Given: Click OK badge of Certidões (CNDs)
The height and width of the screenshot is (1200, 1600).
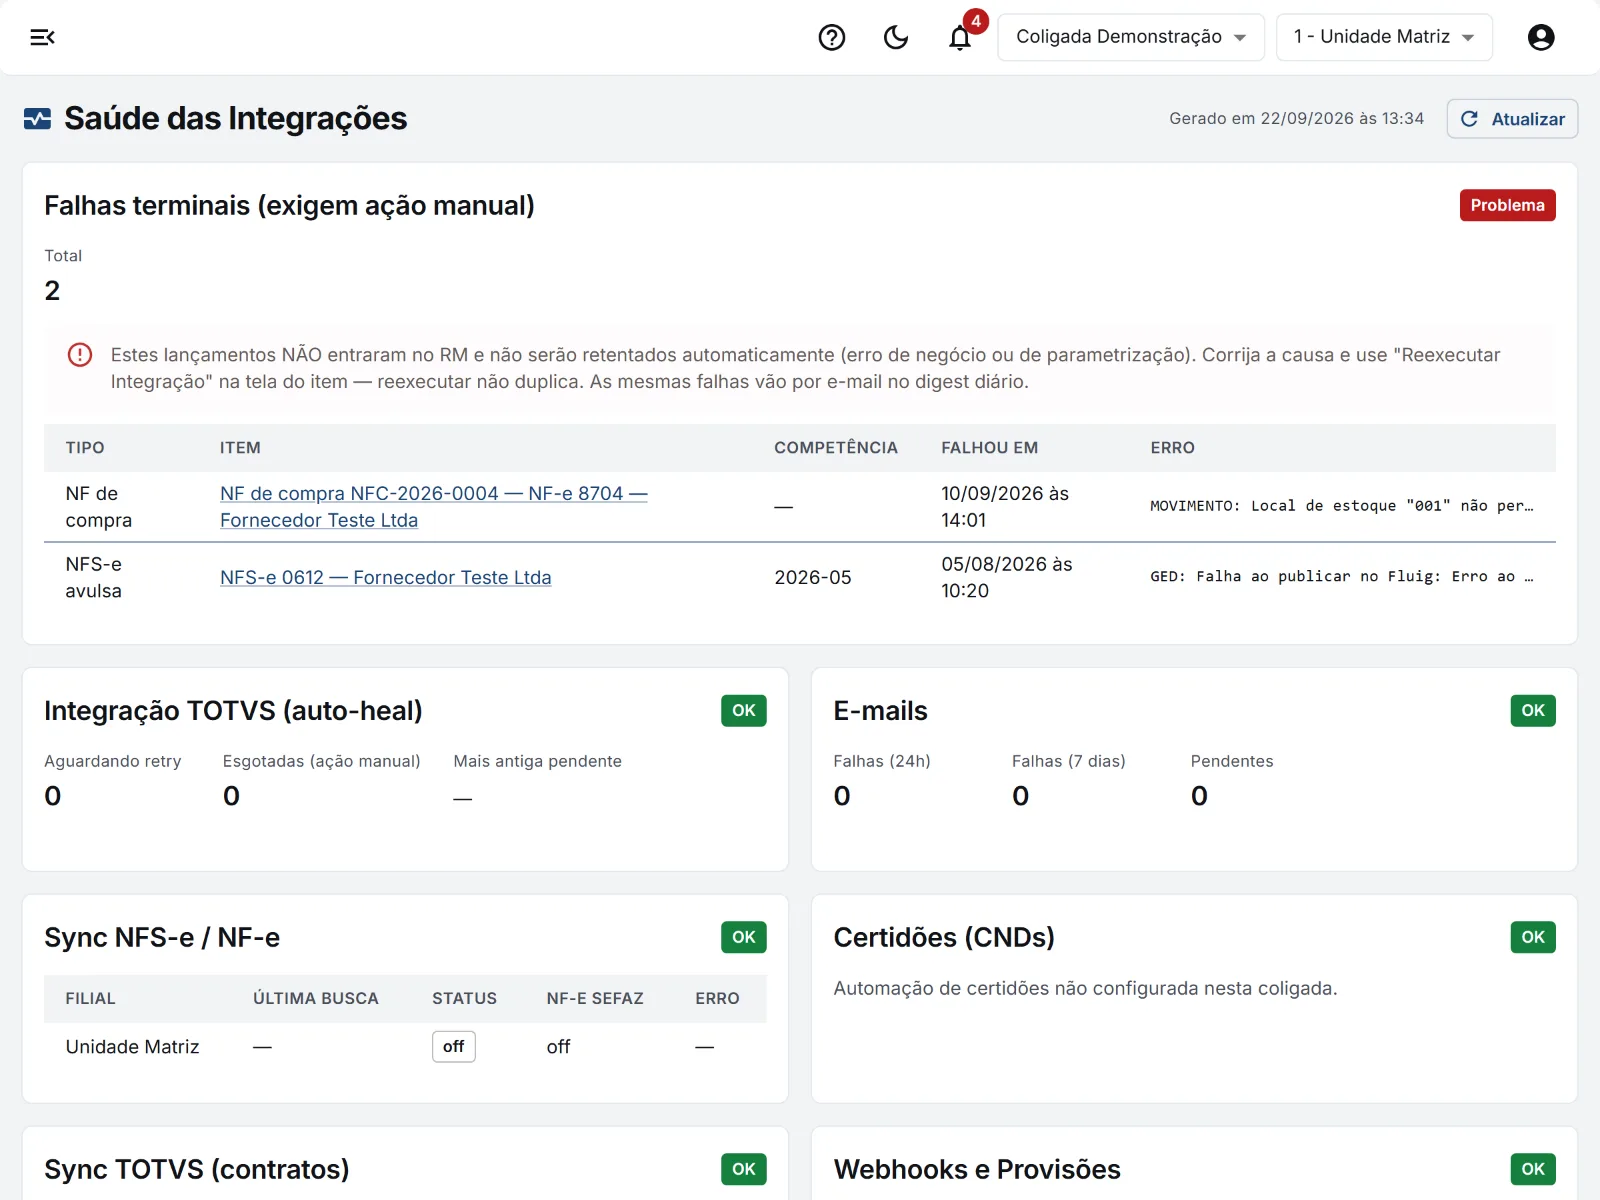Looking at the screenshot, I should (x=1533, y=937).
